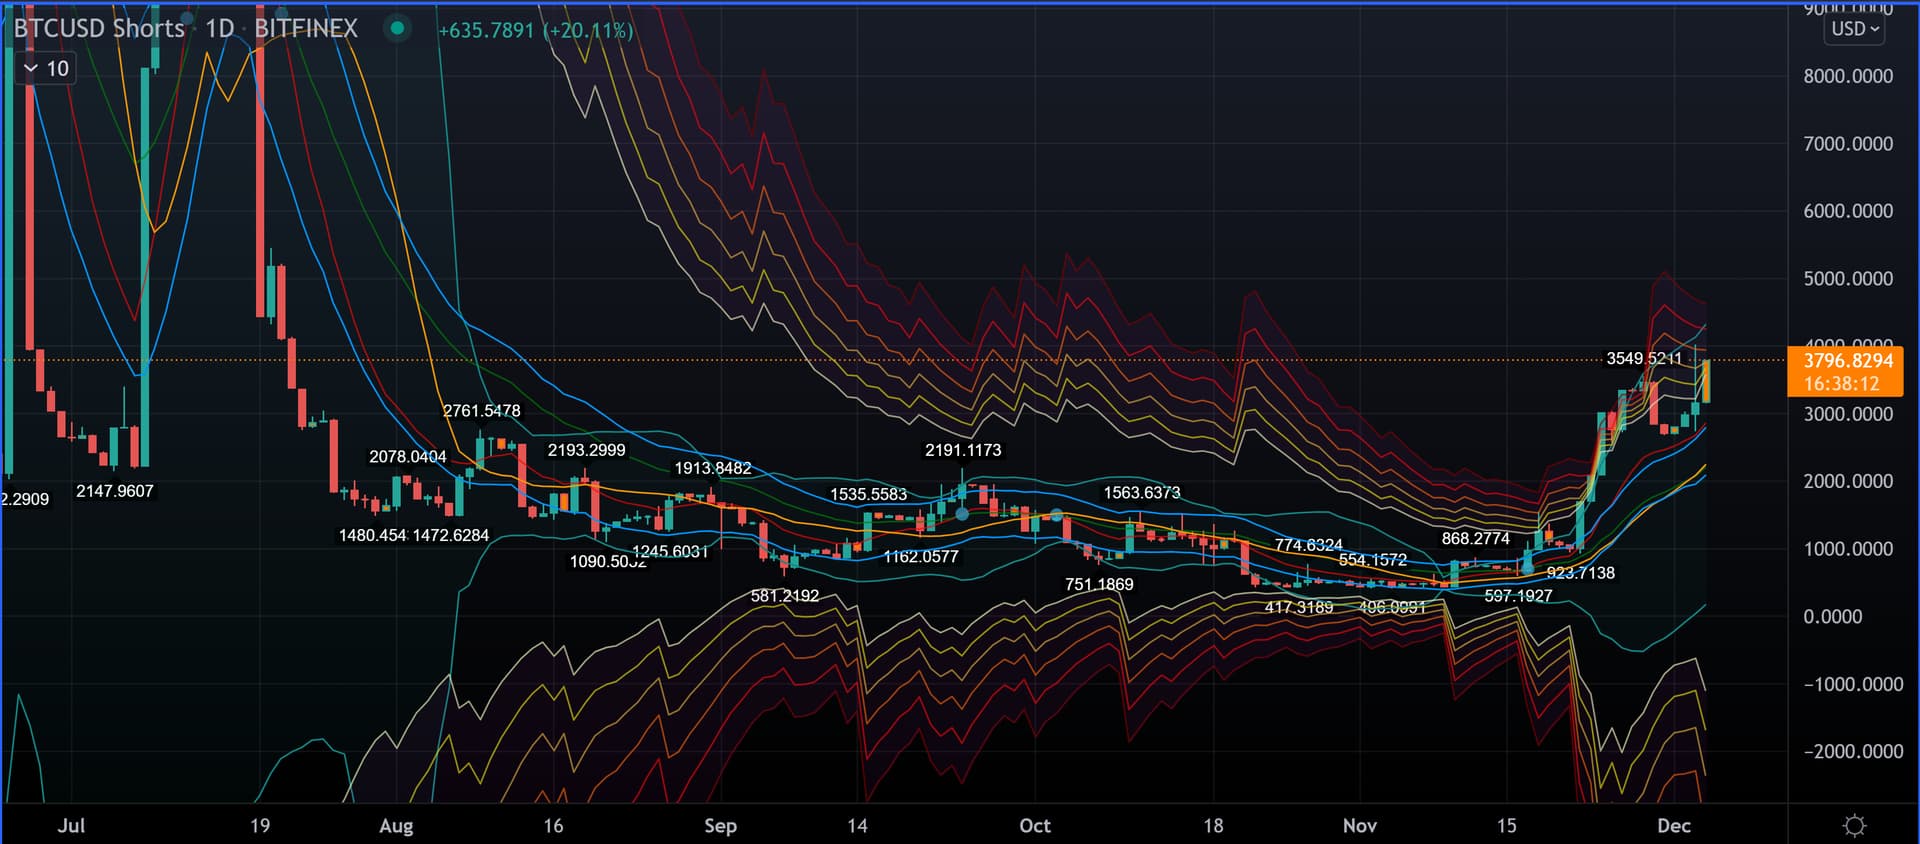Click the green market status dot
Image resolution: width=1920 pixels, height=844 pixels.
coord(397,28)
